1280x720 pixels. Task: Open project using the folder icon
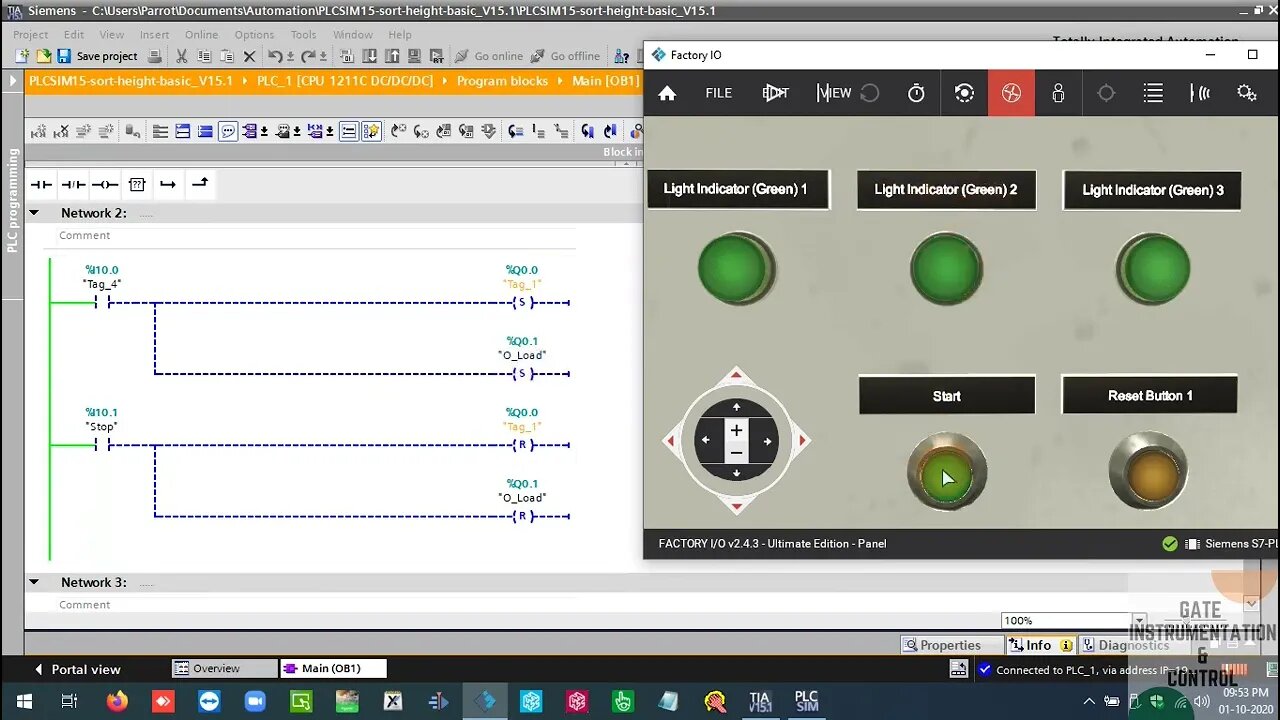pos(44,56)
